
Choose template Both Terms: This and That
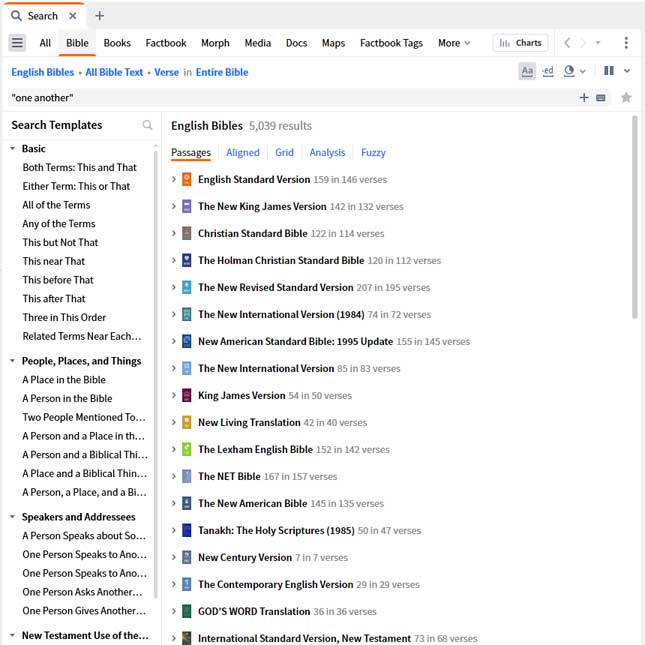[79, 167]
